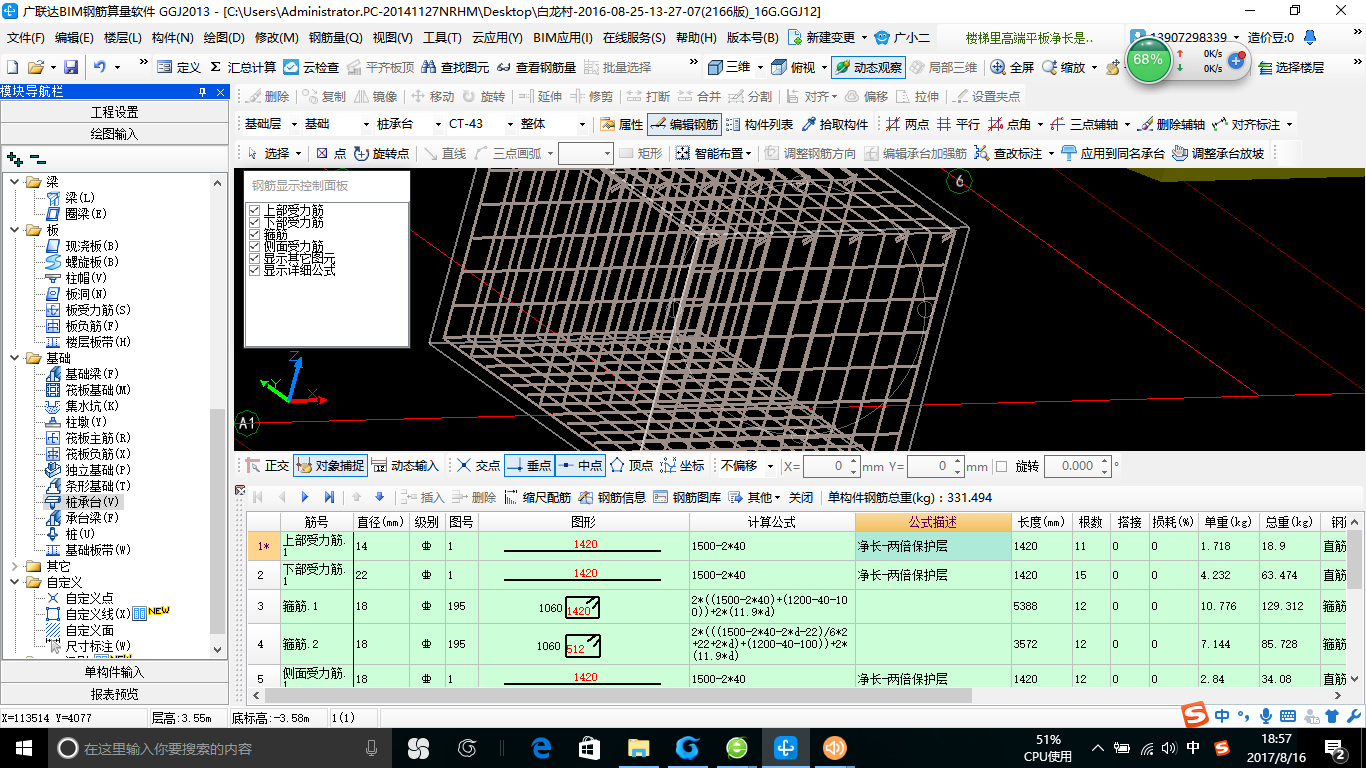Toggle 显示详细公式 checkbox
The width and height of the screenshot is (1366, 768).
pos(254,270)
